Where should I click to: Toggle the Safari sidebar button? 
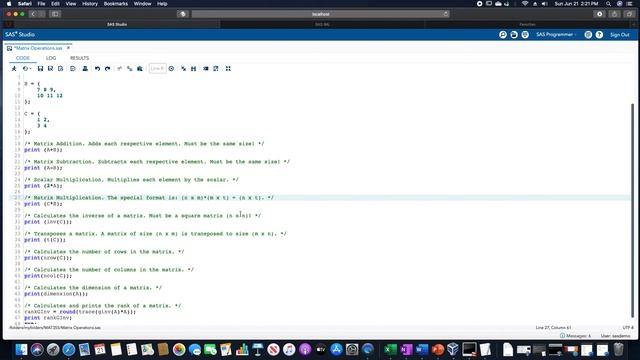[55, 14]
